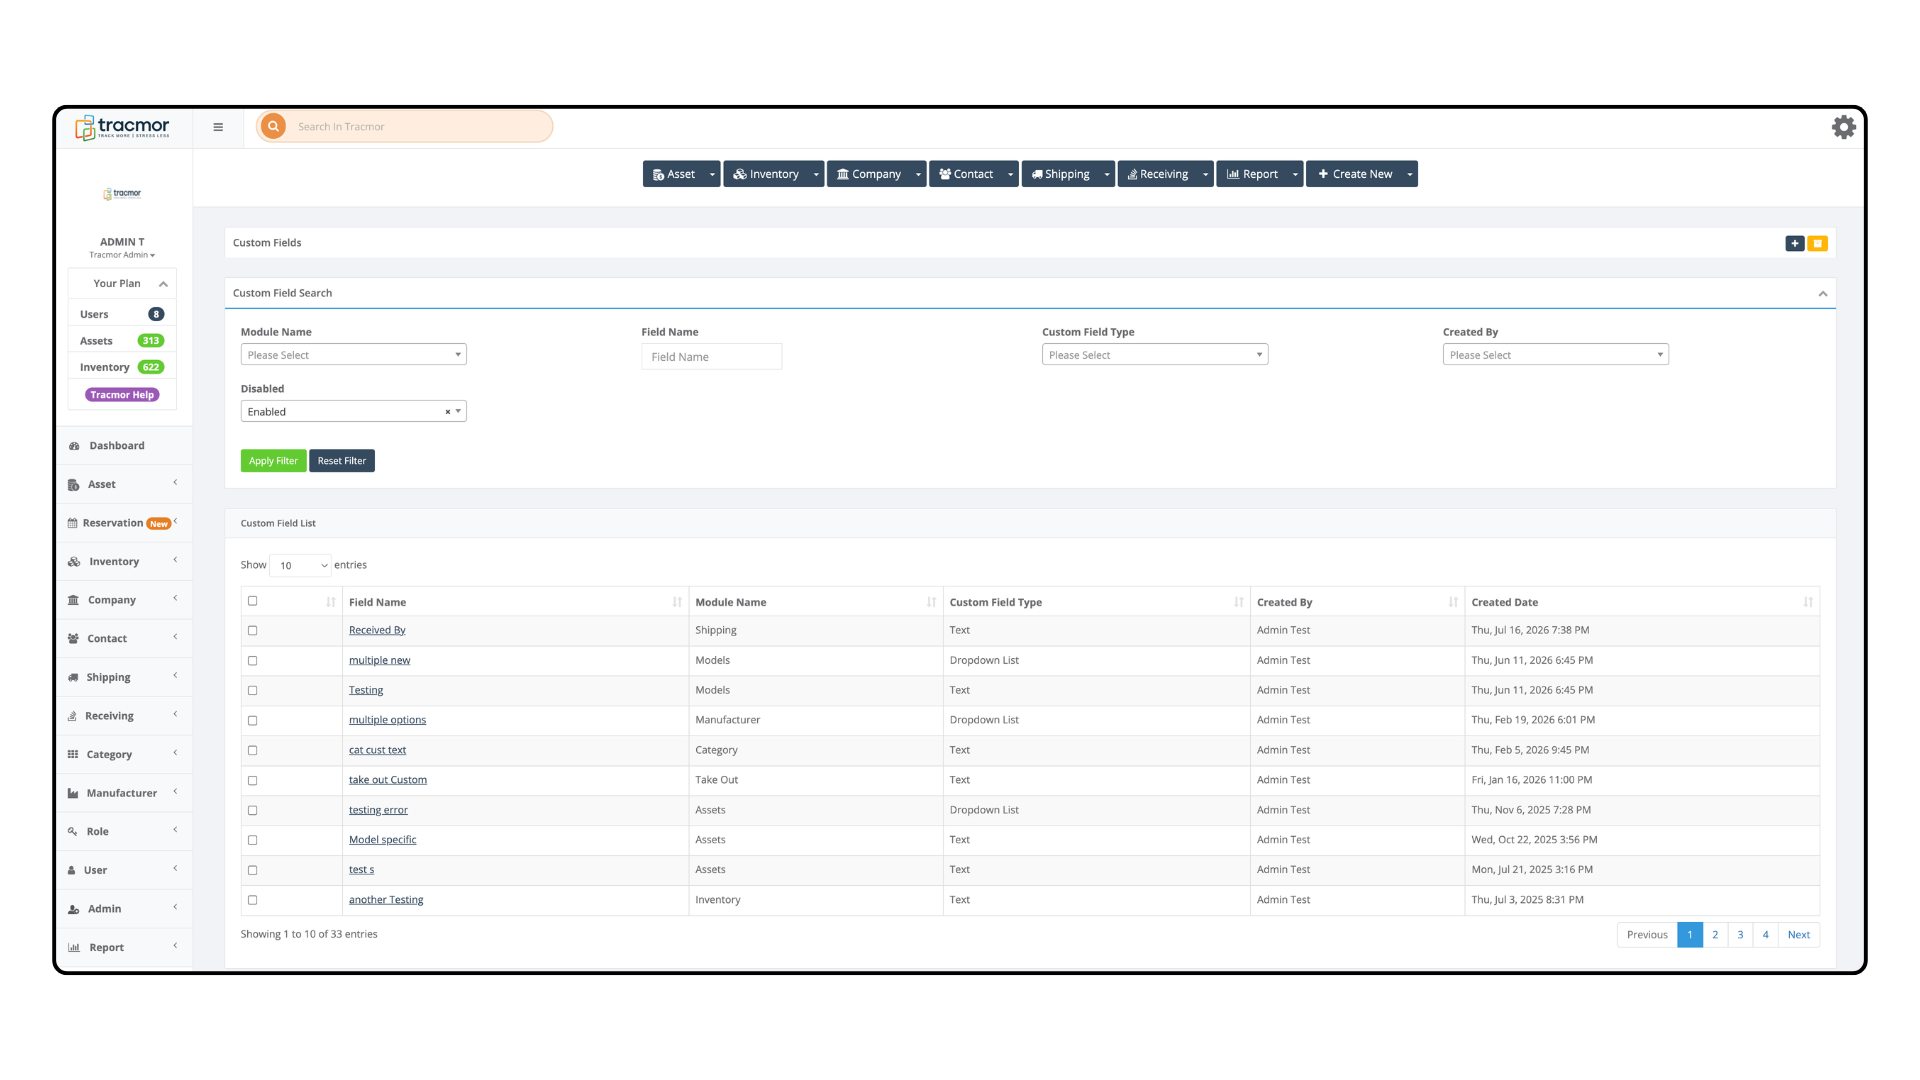Open the Created By dropdown
Image resolution: width=1920 pixels, height=1080 pixels.
pyautogui.click(x=1556, y=355)
